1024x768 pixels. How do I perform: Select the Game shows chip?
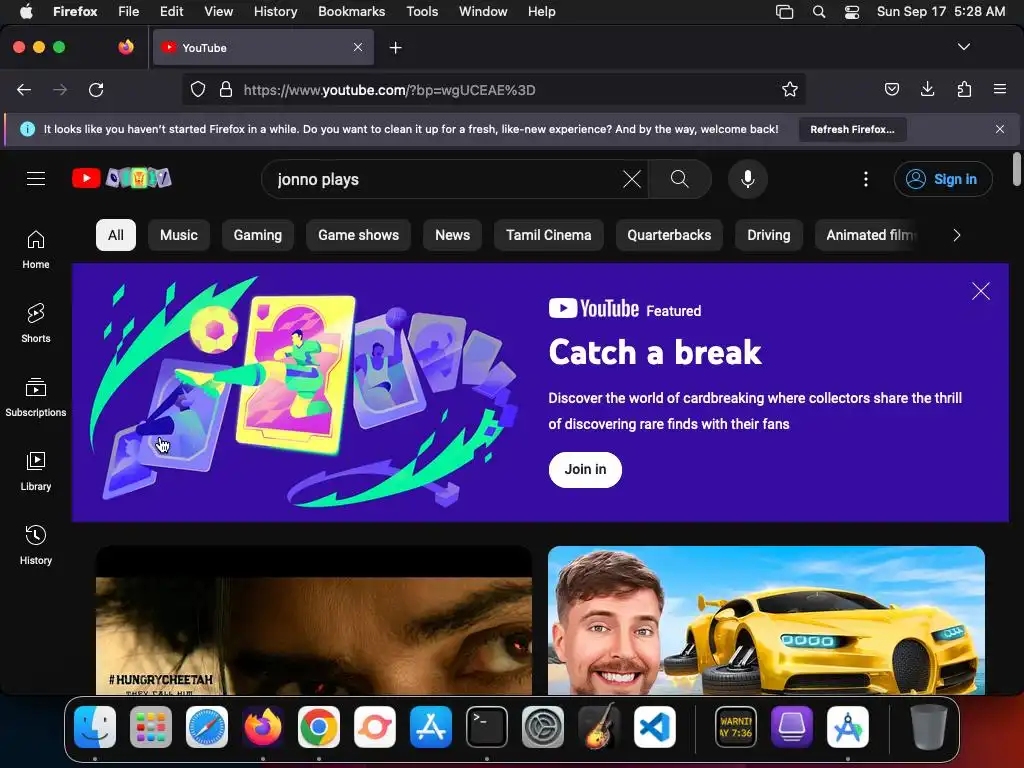(359, 235)
